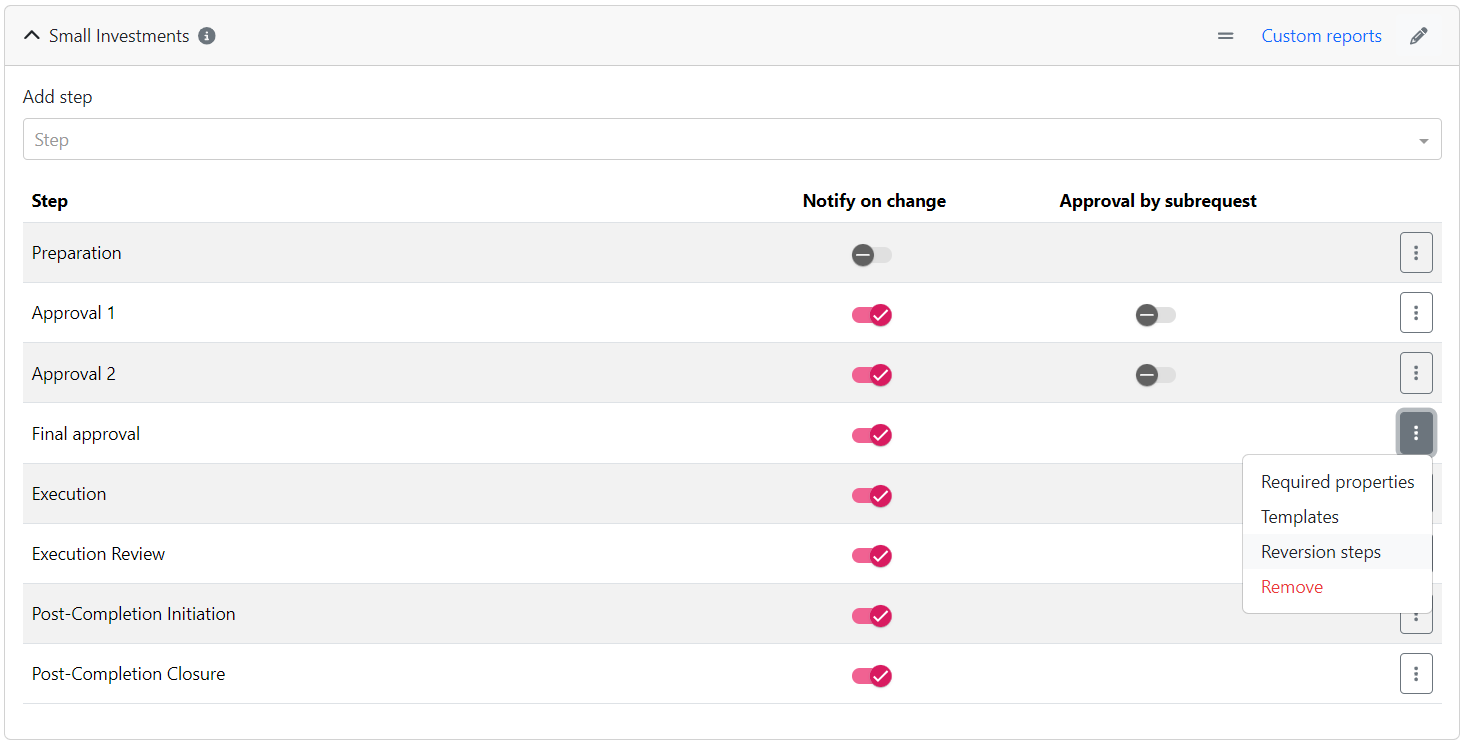Click the Final approval step name

(x=86, y=434)
